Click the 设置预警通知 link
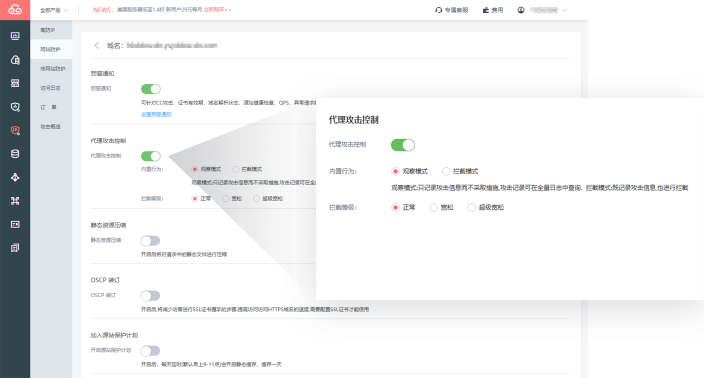Viewport: 704px width, 378px height. pos(156,114)
